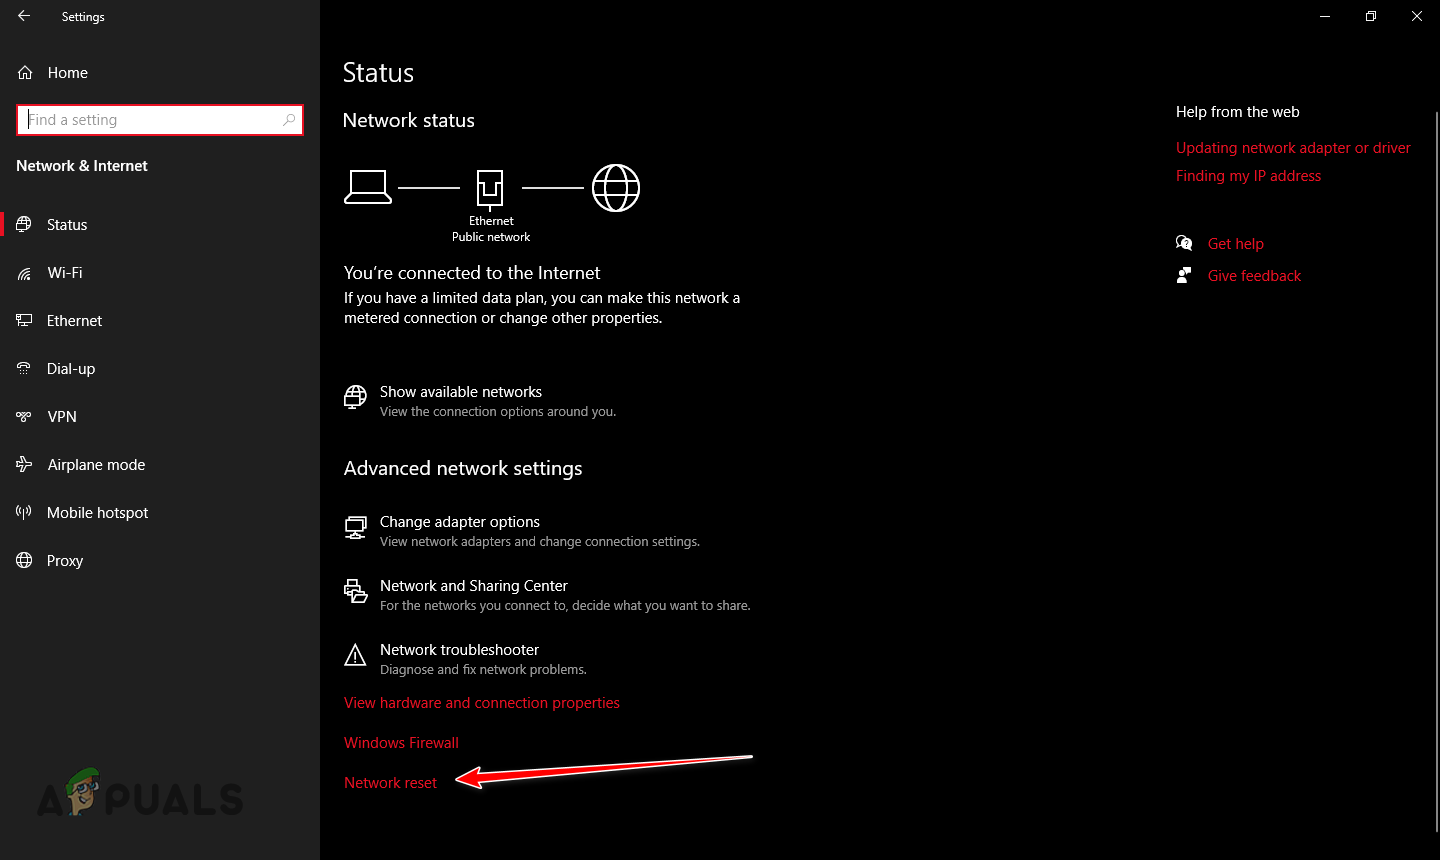Select the Proxy globe icon

click(x=23, y=560)
